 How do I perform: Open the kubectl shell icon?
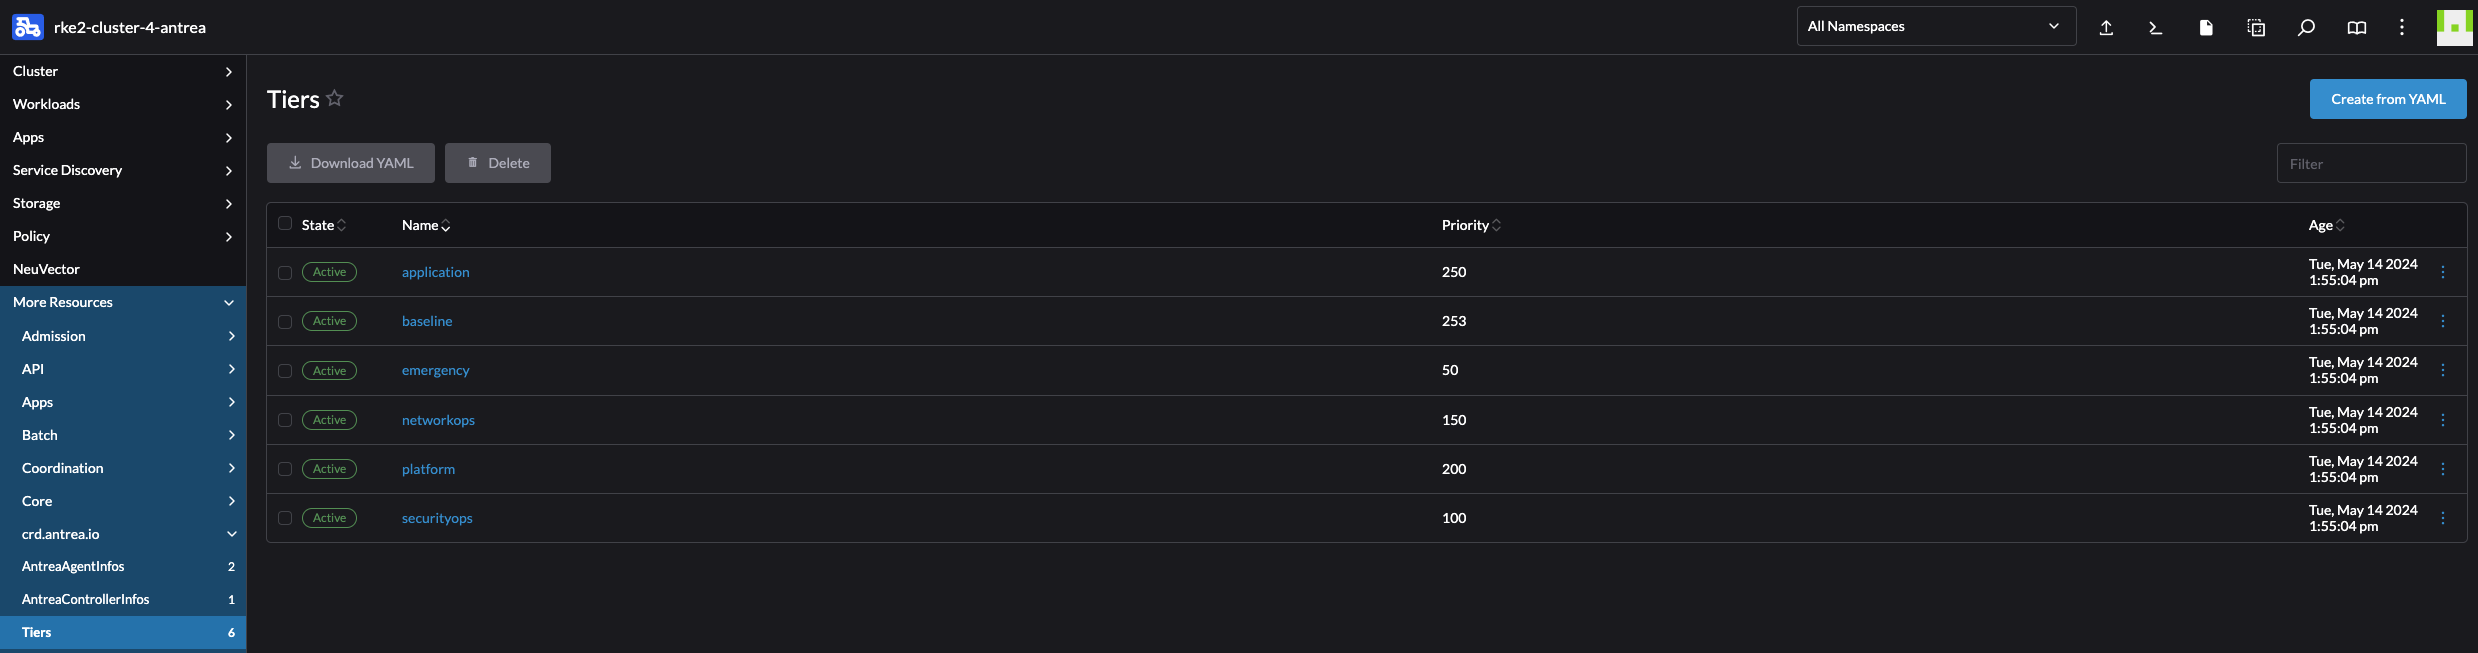pyautogui.click(x=2156, y=27)
